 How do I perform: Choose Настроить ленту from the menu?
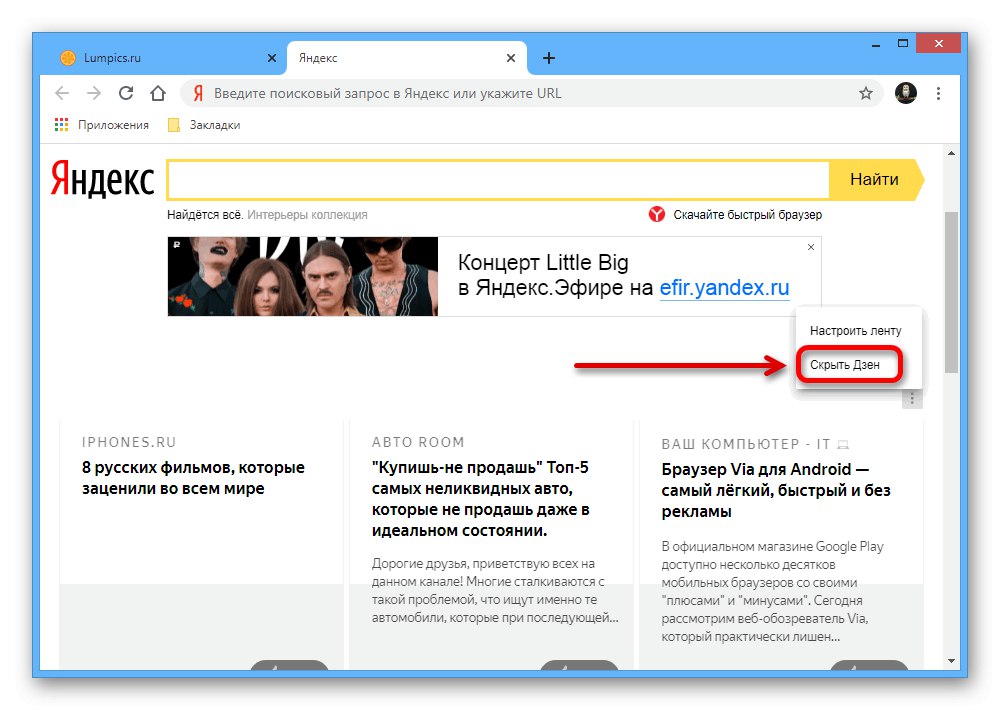[x=855, y=330]
